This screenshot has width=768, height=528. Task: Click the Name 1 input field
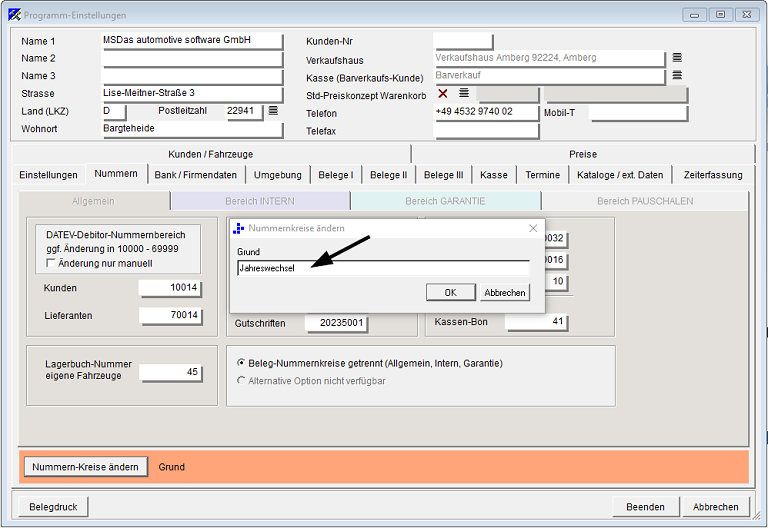[192, 41]
